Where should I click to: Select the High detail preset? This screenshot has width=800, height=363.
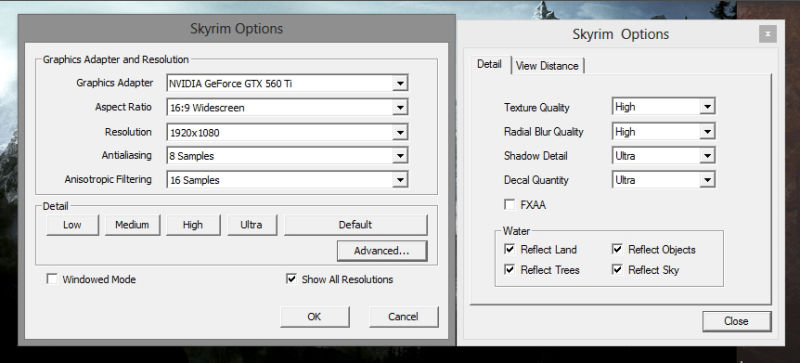click(193, 225)
